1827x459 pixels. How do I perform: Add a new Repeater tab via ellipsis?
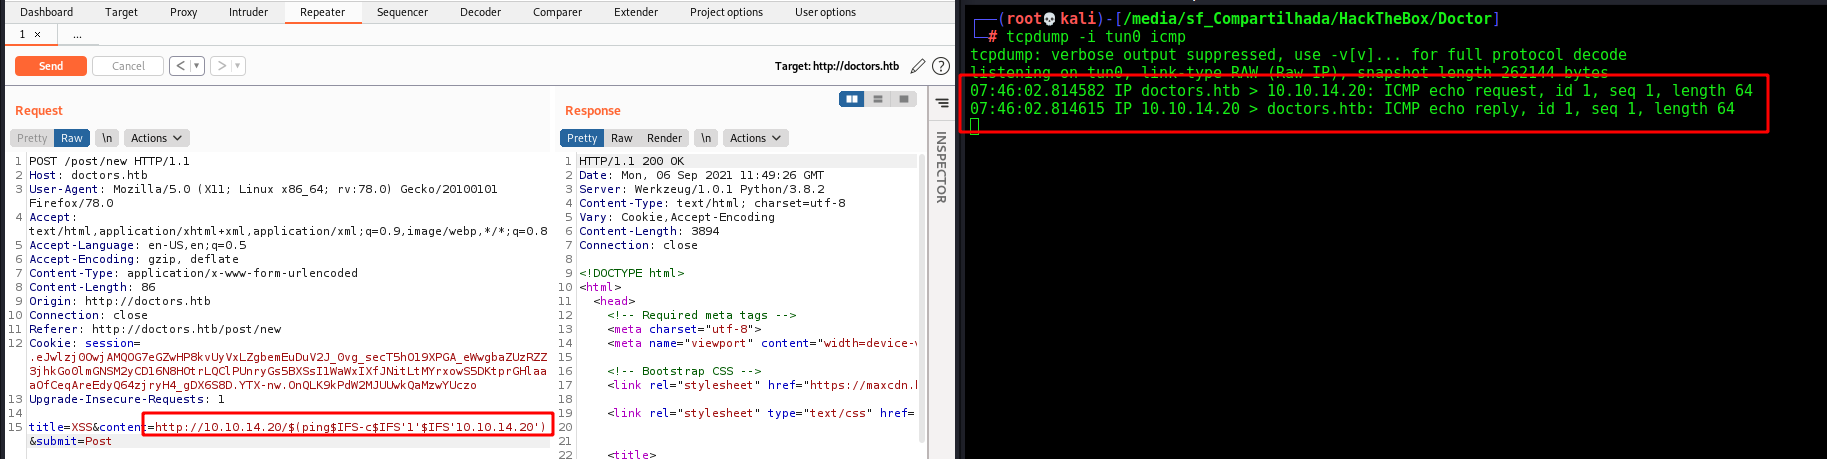click(77, 34)
